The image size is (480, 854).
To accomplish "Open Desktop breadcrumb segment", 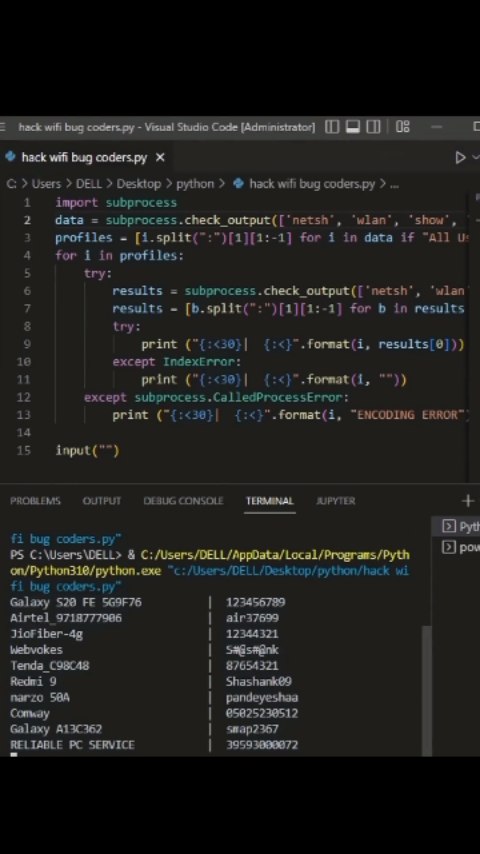I will click(x=138, y=184).
